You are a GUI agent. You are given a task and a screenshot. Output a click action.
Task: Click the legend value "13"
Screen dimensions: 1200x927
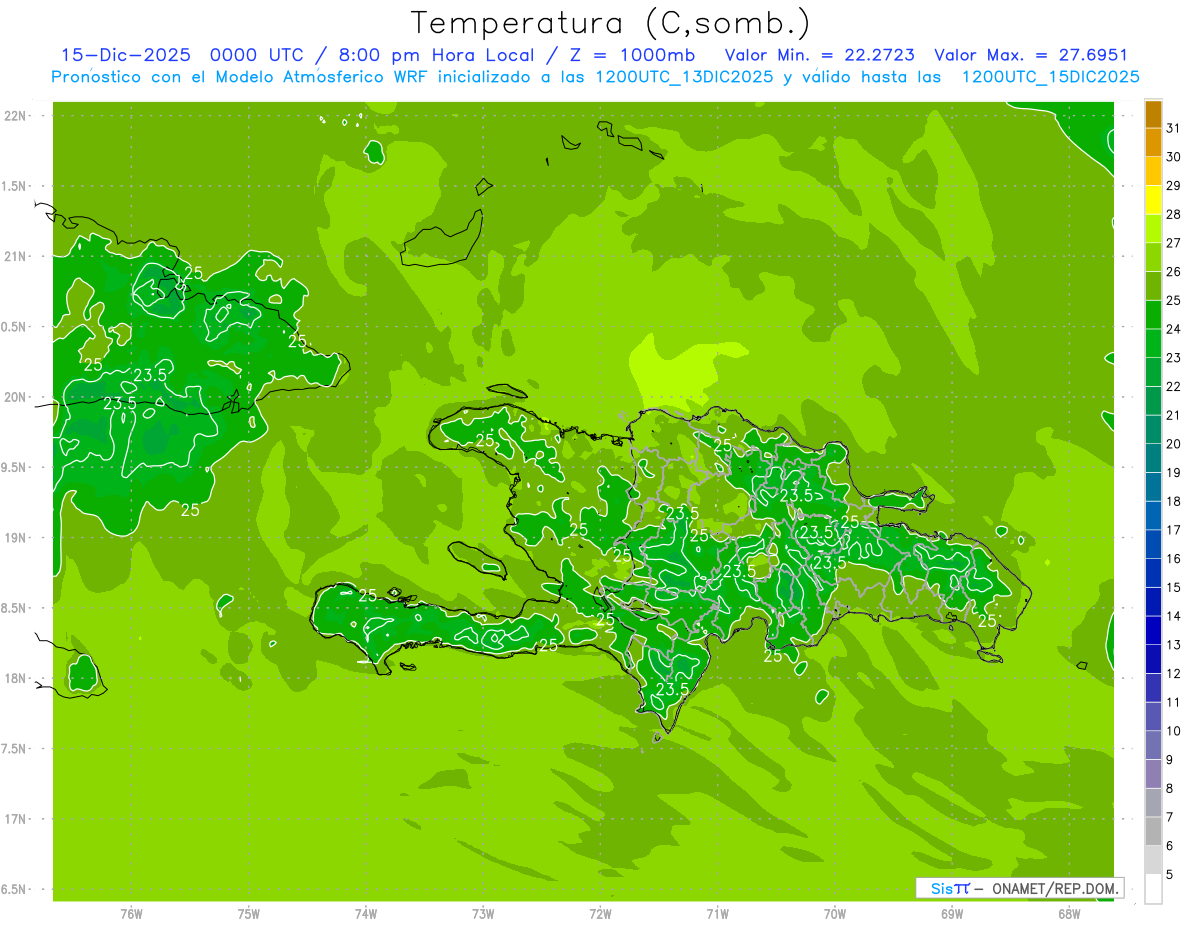tap(1174, 645)
